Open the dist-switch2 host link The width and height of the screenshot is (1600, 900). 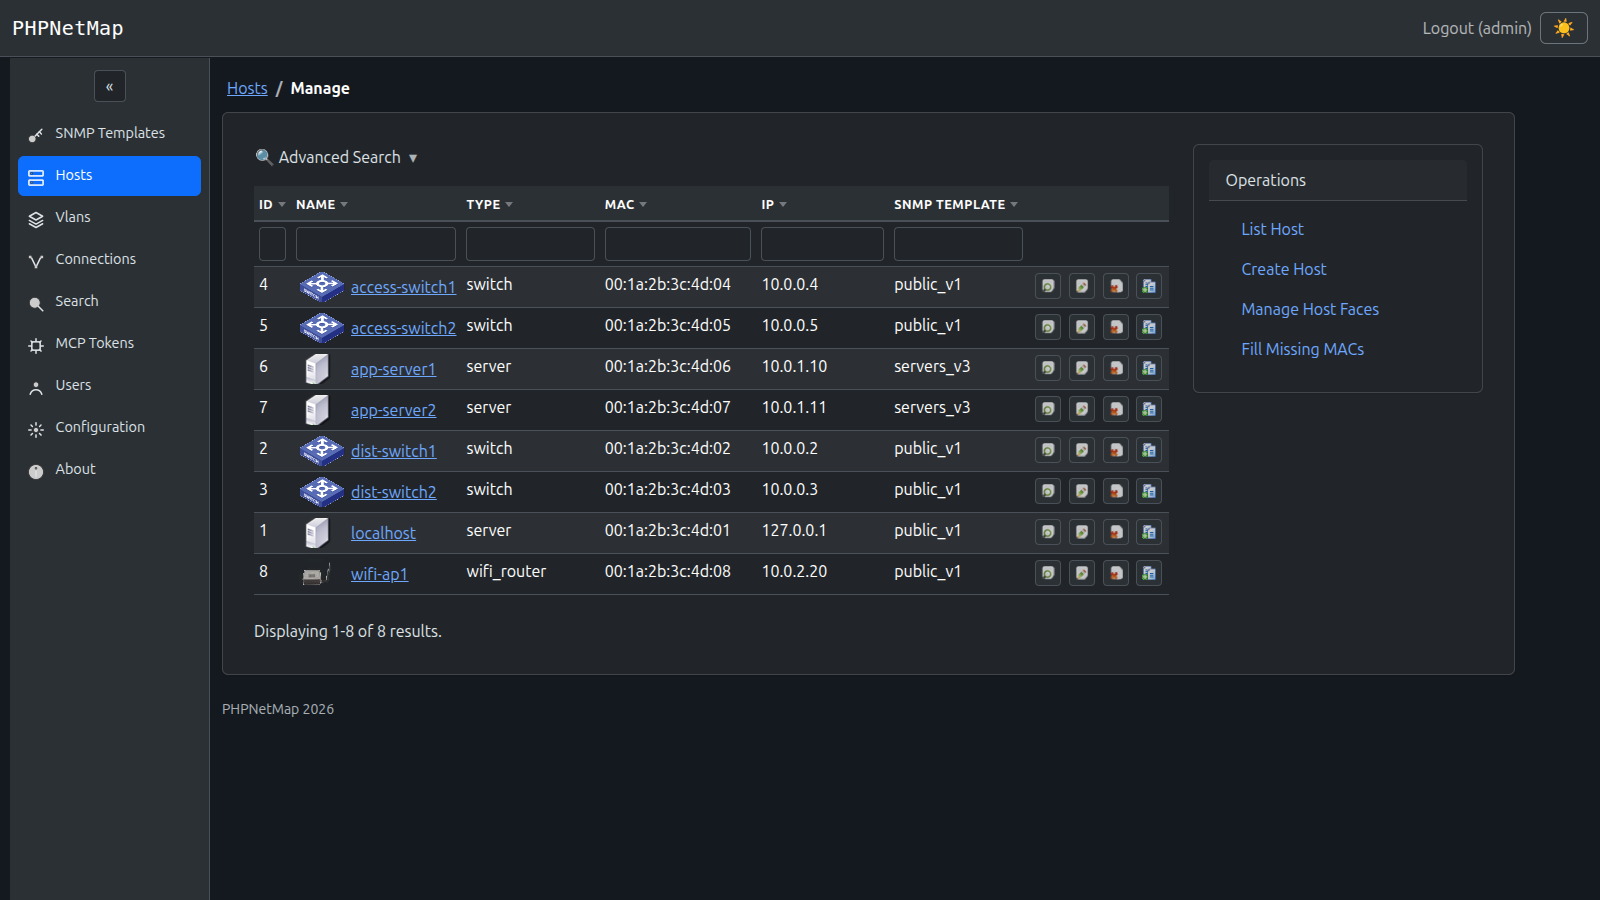[393, 492]
